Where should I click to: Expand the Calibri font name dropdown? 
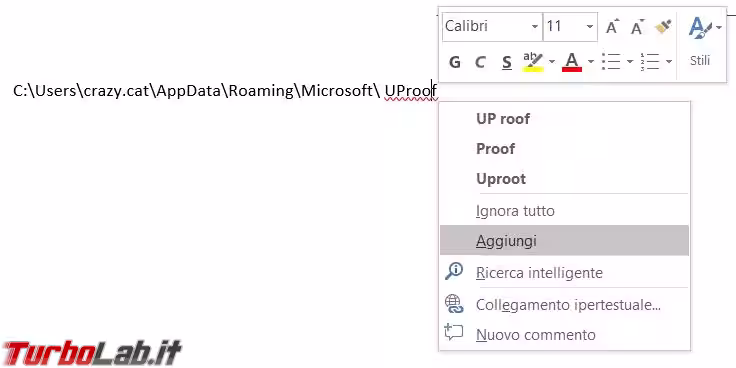point(535,27)
